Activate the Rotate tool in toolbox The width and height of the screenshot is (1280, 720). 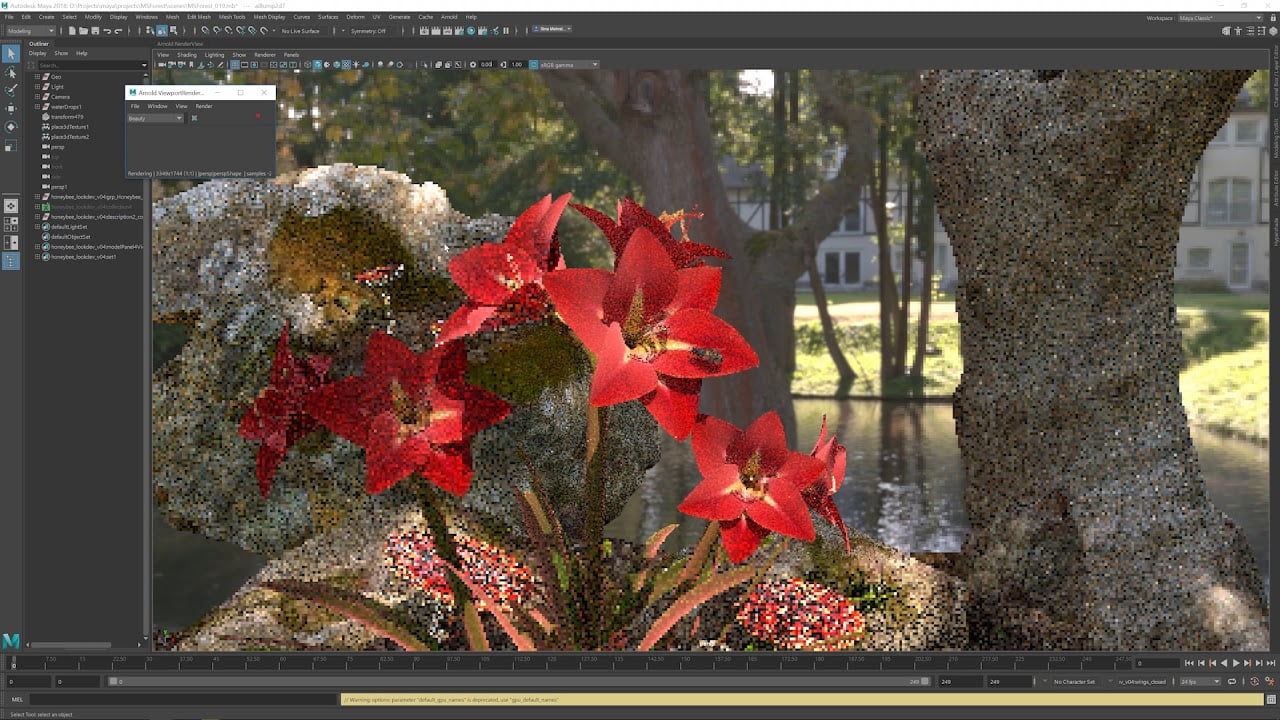(x=11, y=127)
